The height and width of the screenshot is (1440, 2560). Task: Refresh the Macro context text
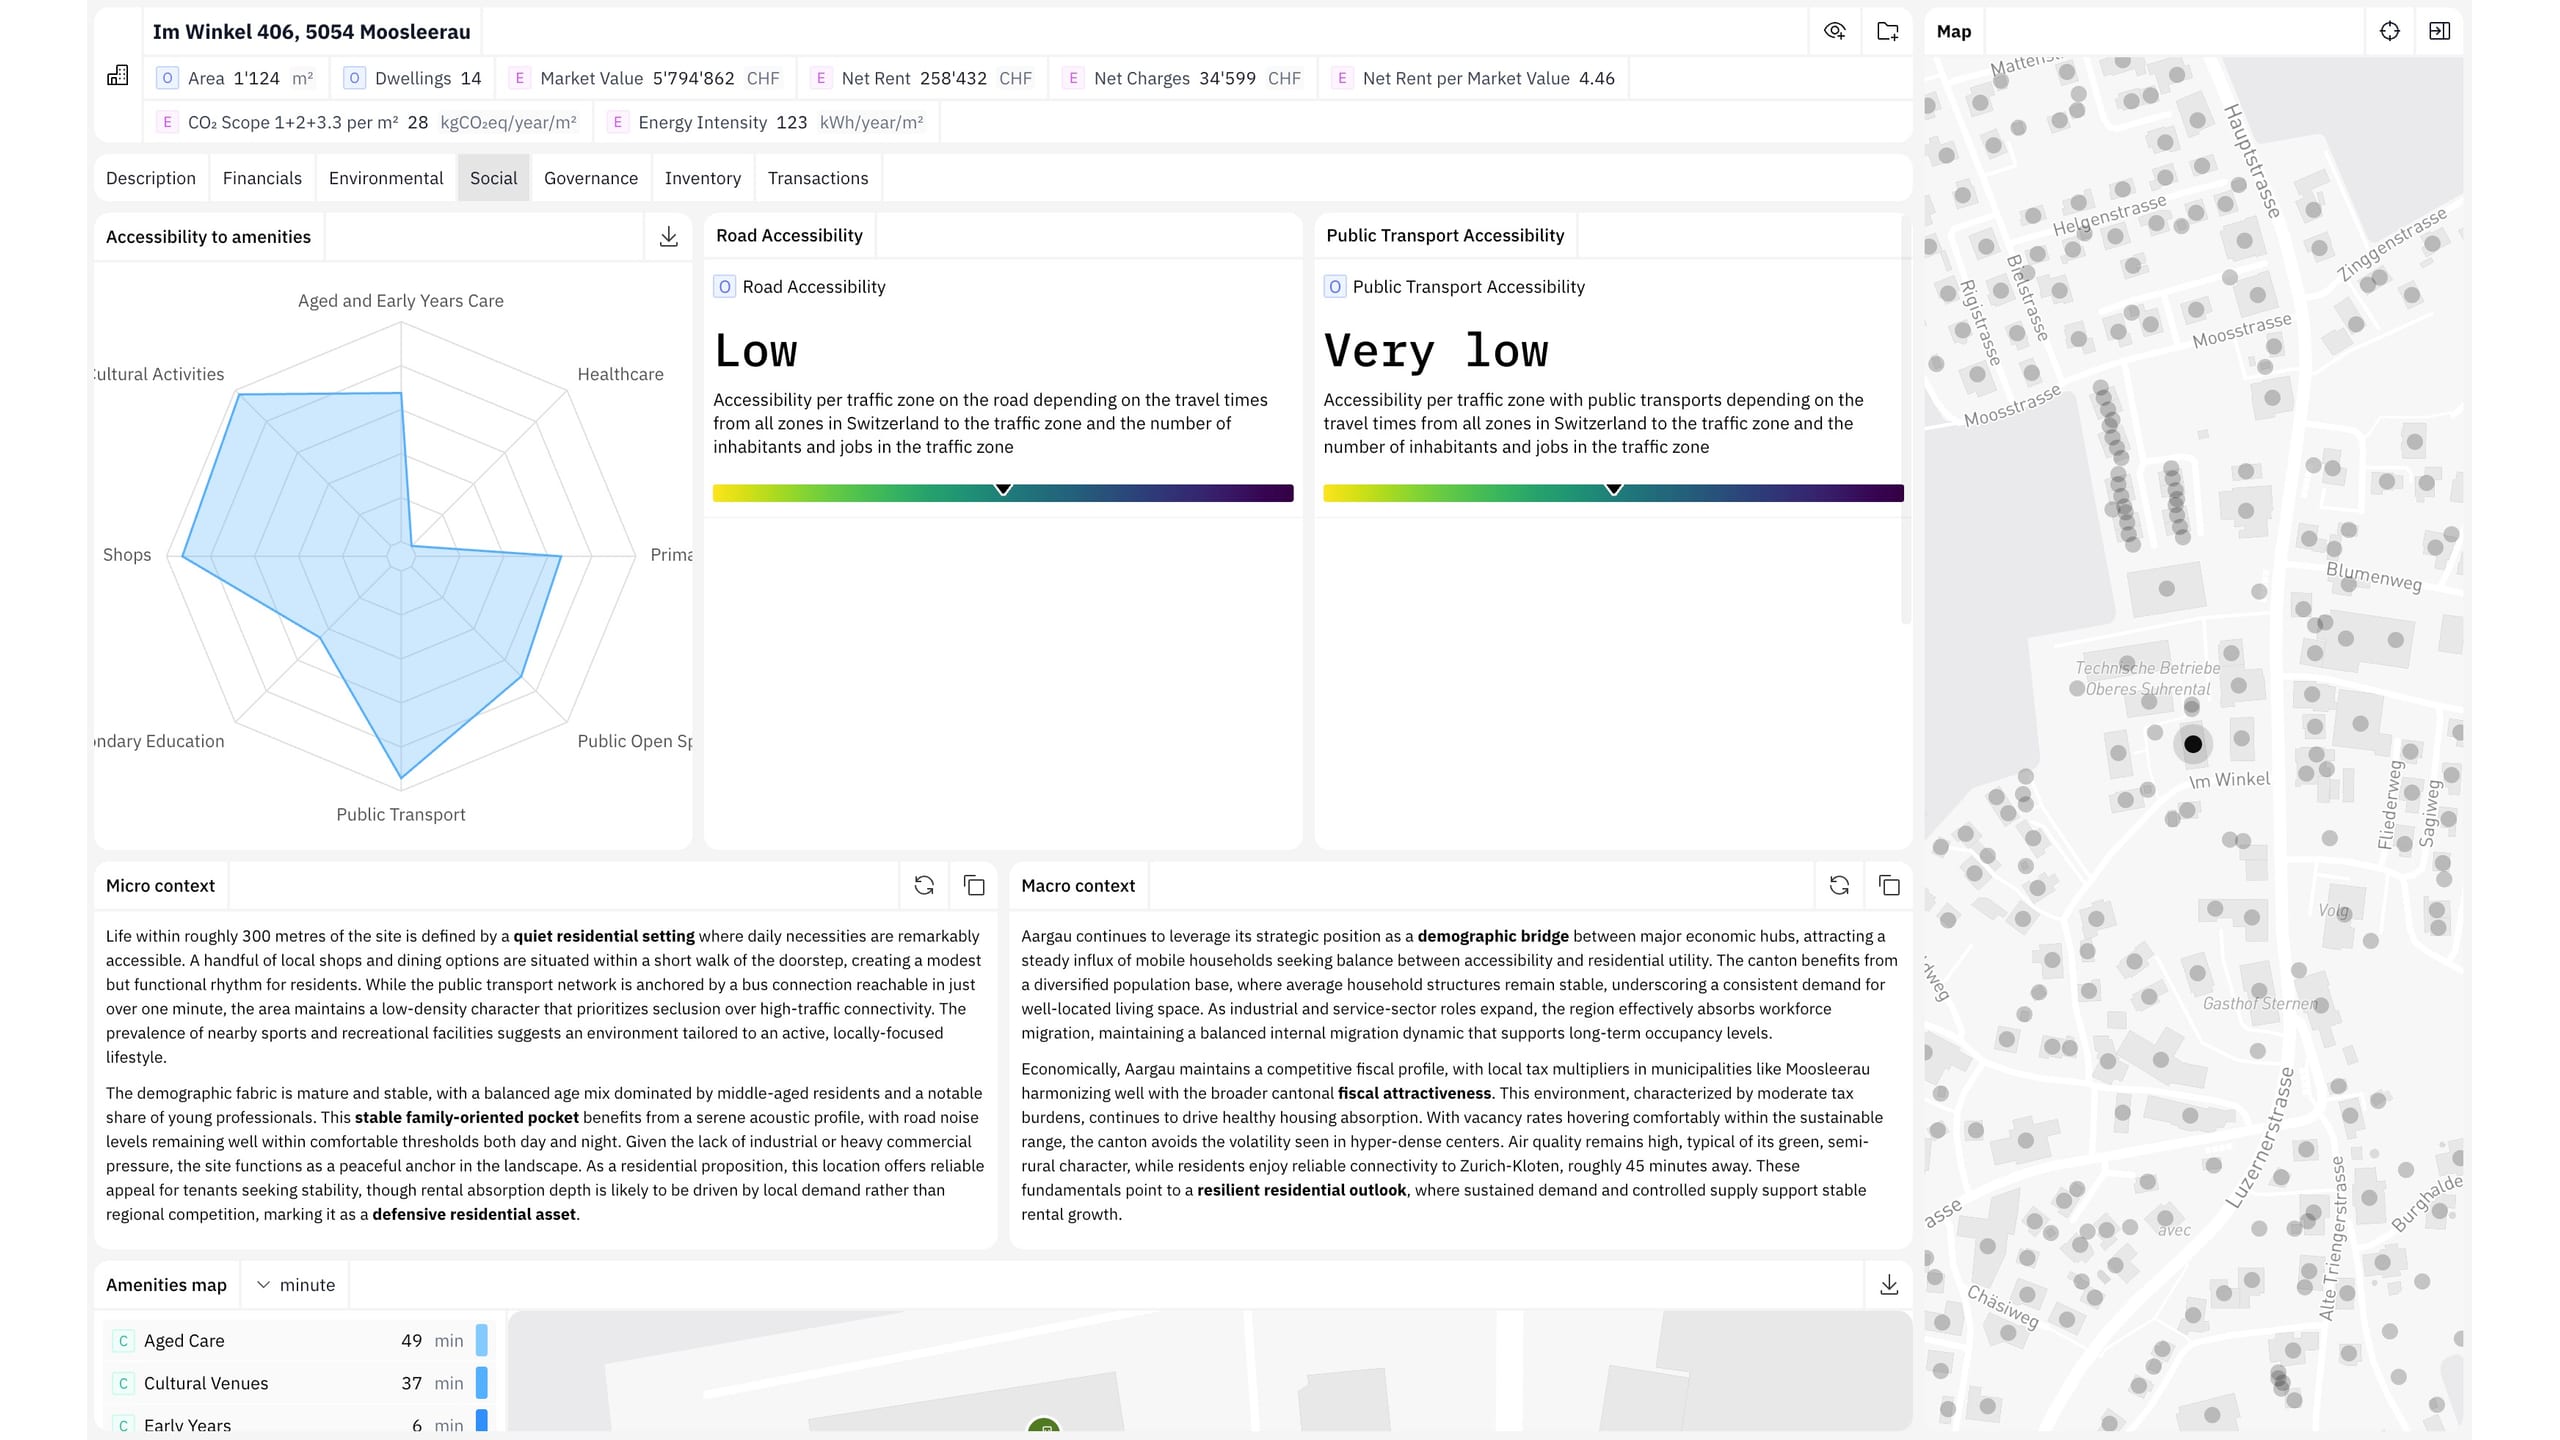click(1839, 885)
